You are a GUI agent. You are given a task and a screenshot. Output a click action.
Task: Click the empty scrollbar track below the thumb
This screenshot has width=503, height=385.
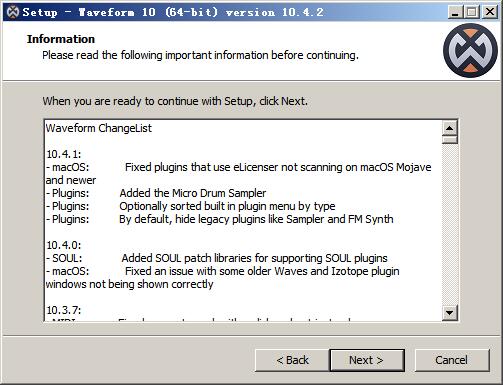coord(450,224)
